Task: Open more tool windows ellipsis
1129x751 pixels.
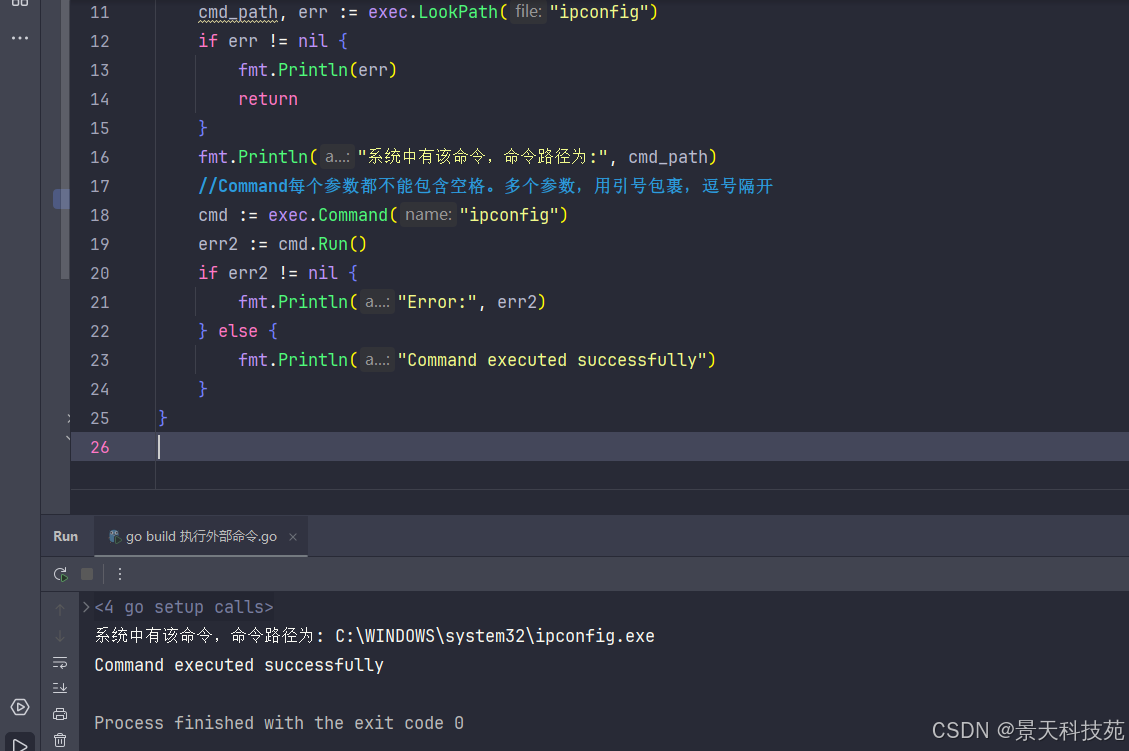Action: 20,37
